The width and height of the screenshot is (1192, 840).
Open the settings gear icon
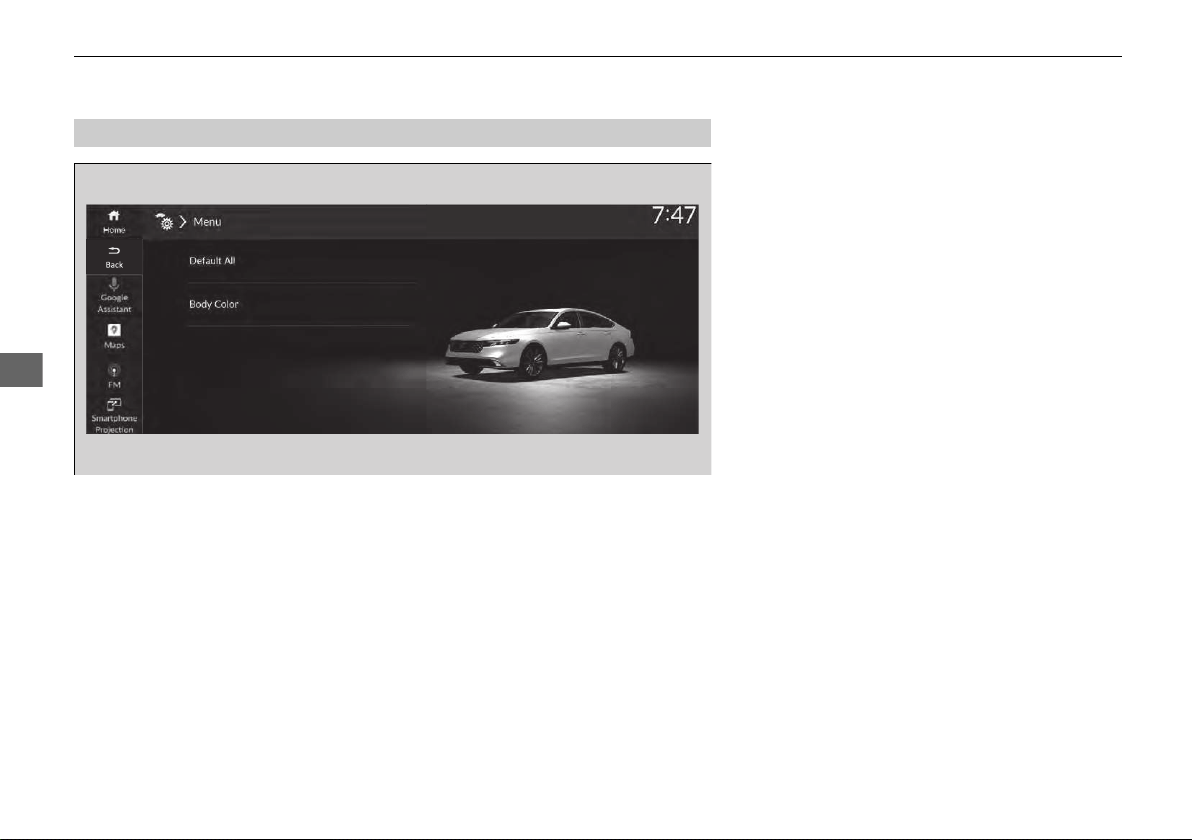165,221
